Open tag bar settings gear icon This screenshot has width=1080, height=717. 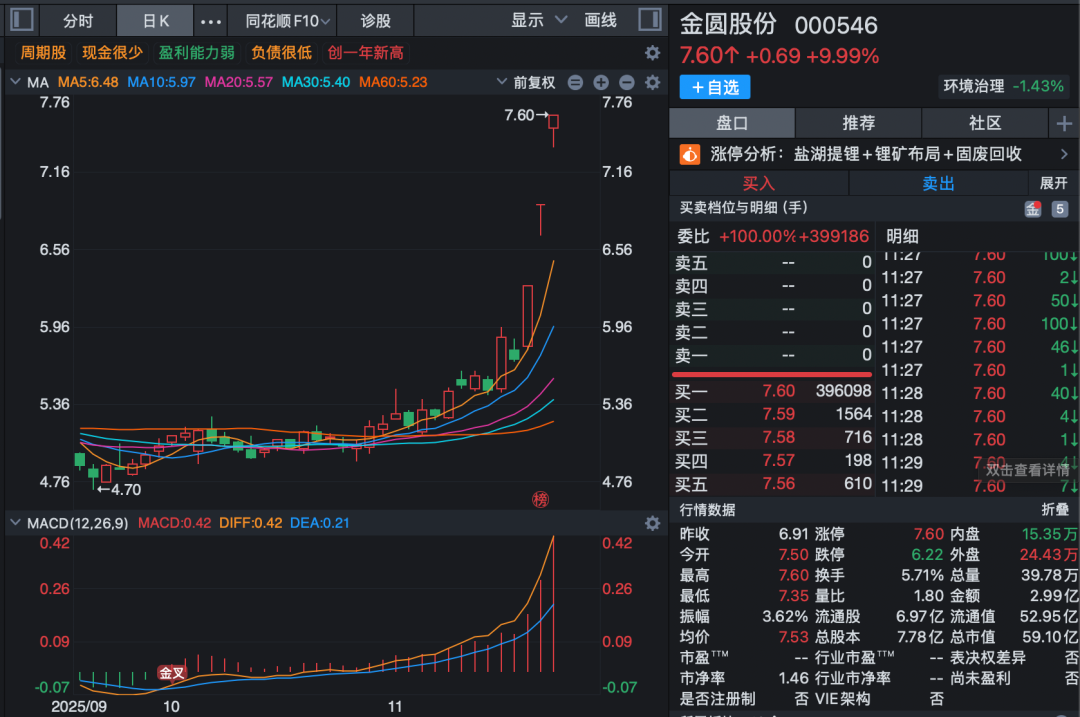point(652,53)
